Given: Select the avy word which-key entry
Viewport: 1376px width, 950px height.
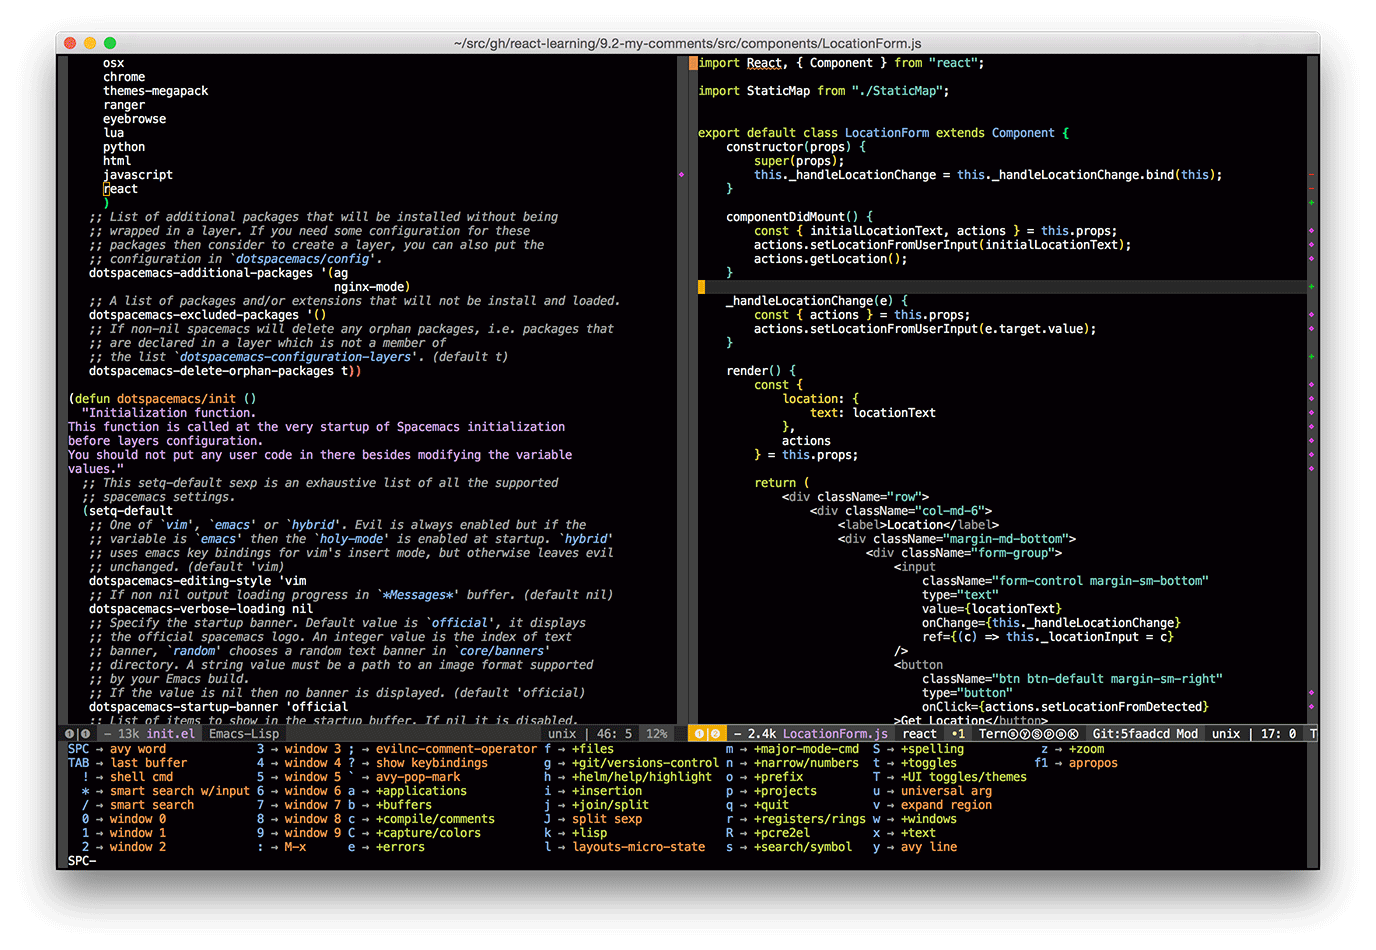Looking at the screenshot, I should [x=138, y=749].
